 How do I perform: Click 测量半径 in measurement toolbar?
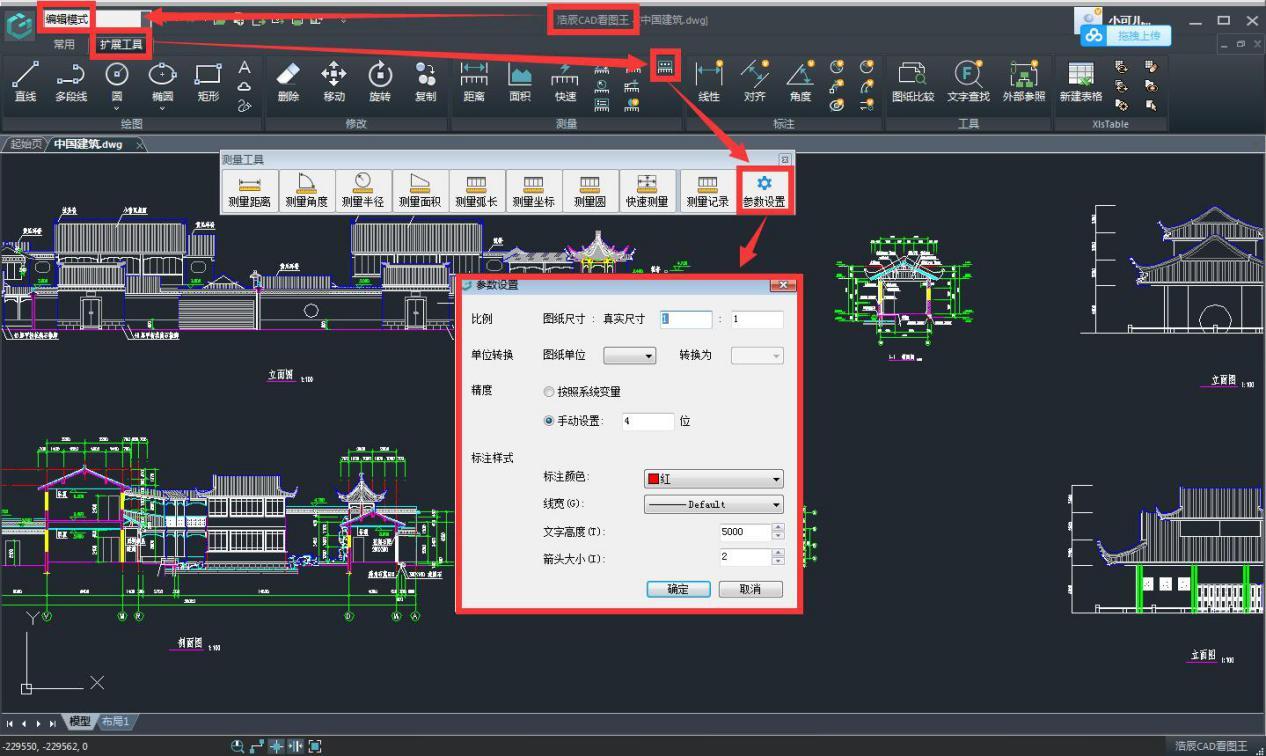point(363,190)
